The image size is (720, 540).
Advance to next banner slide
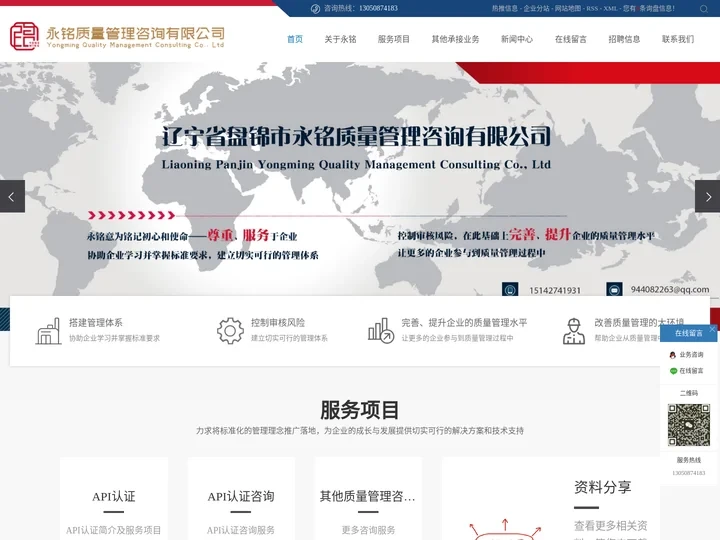click(708, 197)
